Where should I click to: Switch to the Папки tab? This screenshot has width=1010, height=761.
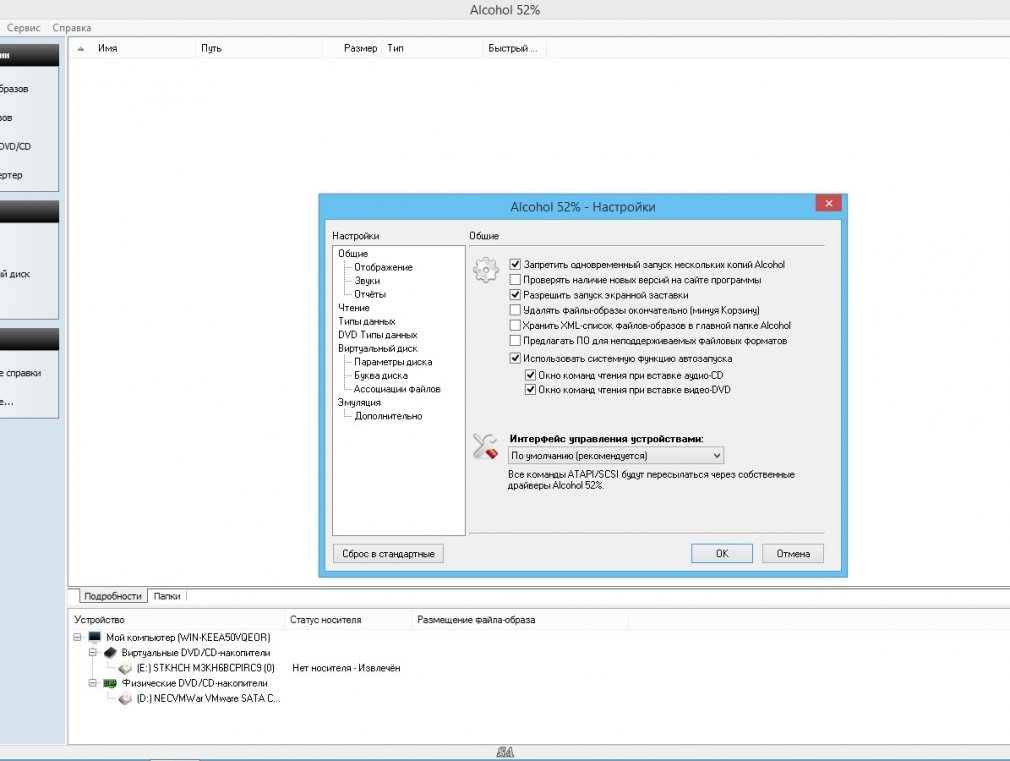coord(167,596)
